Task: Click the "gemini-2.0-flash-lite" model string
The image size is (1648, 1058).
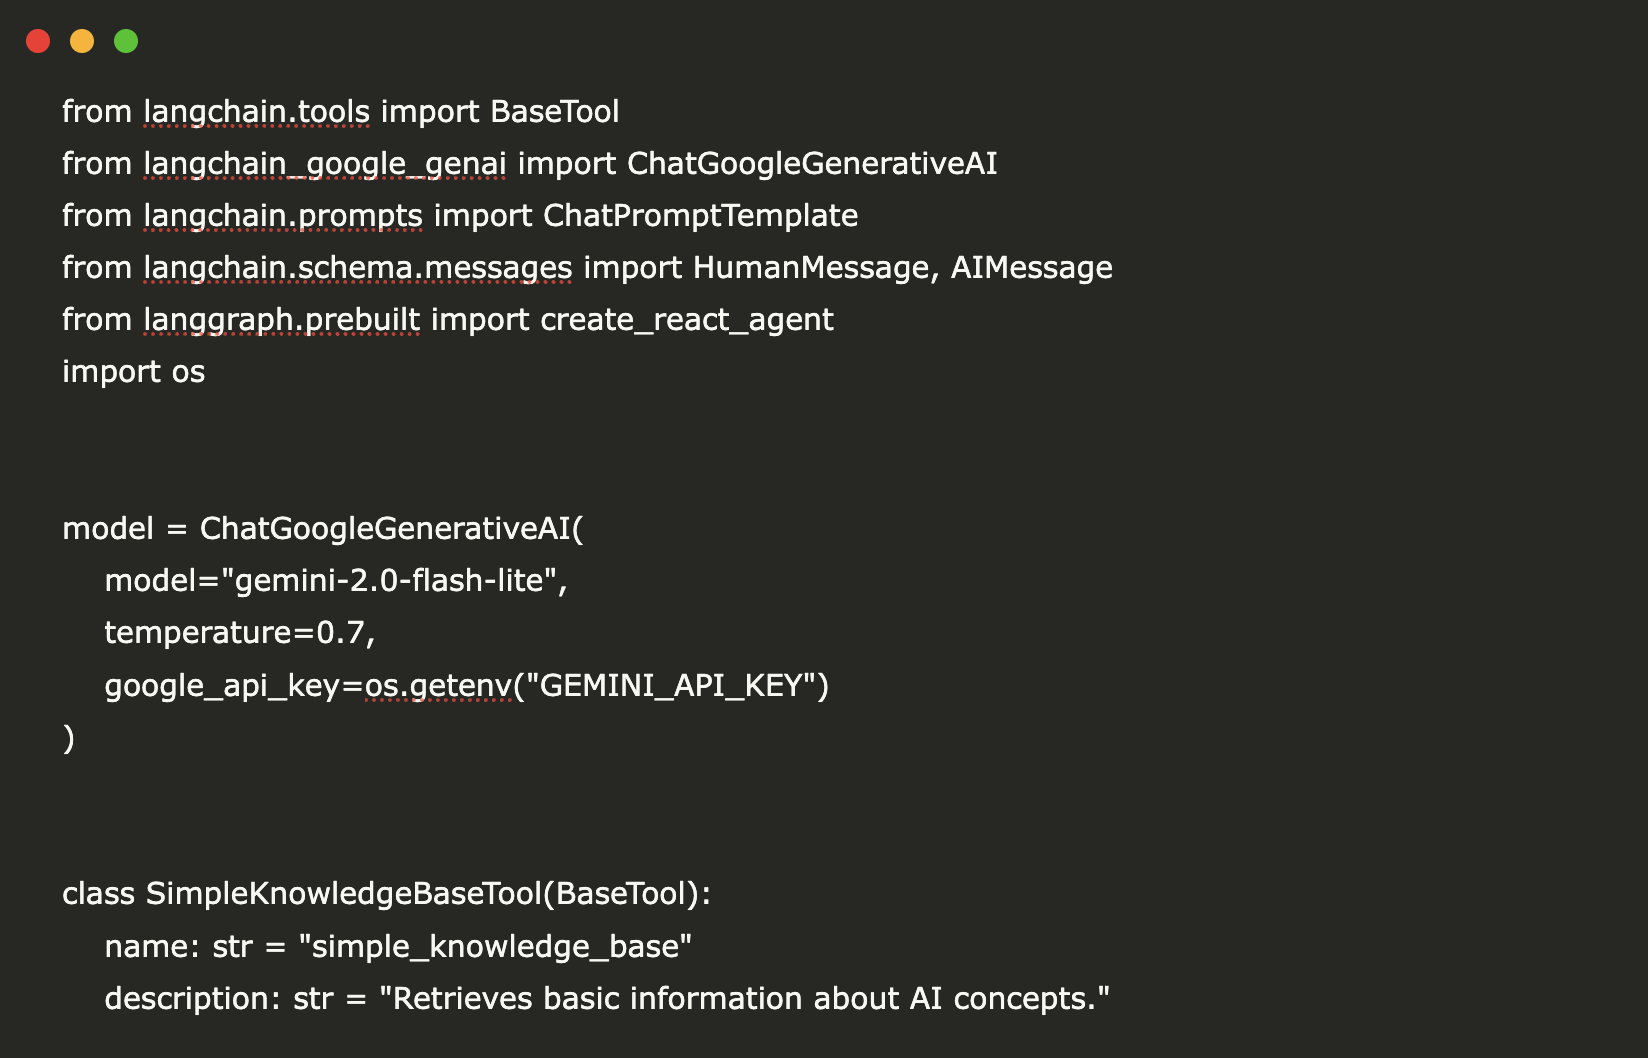Action: click(x=388, y=581)
